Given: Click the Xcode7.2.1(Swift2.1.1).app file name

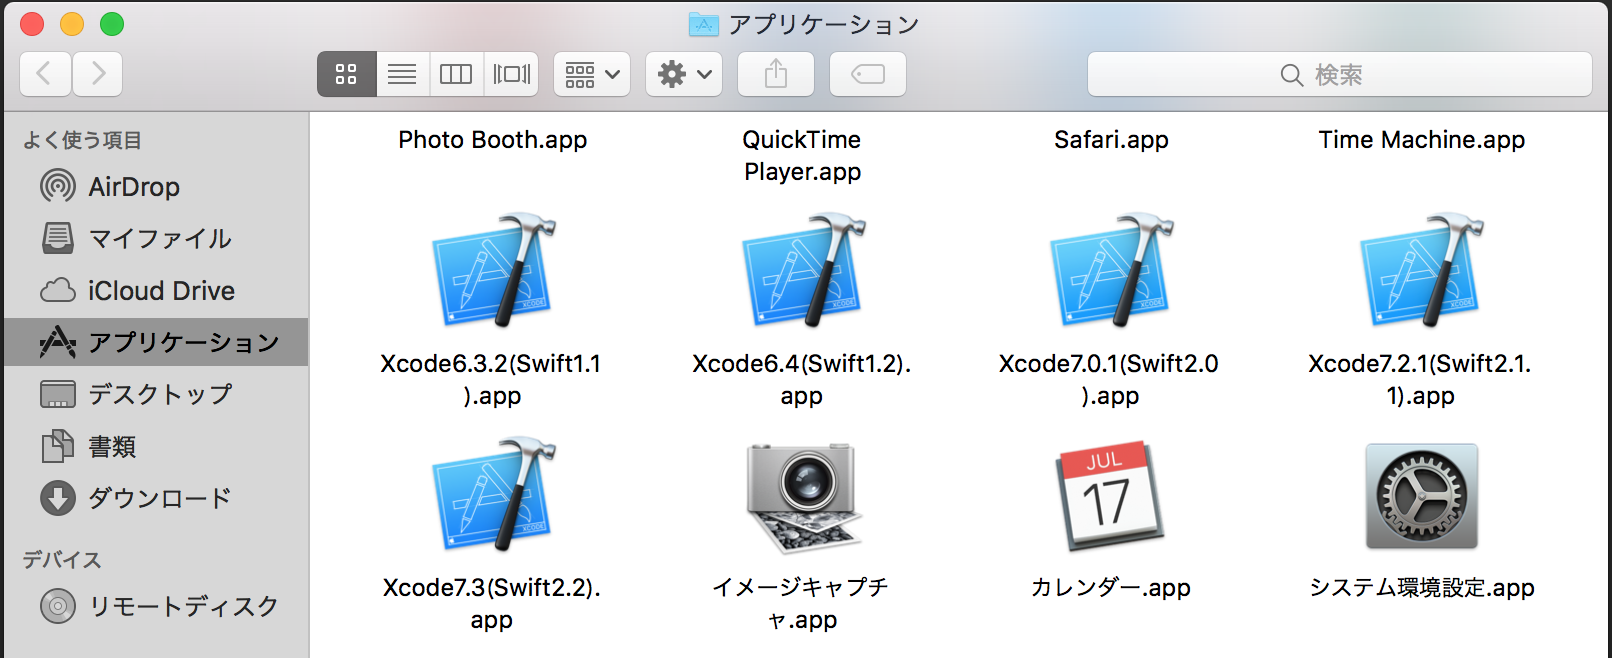Looking at the screenshot, I should (x=1420, y=379).
